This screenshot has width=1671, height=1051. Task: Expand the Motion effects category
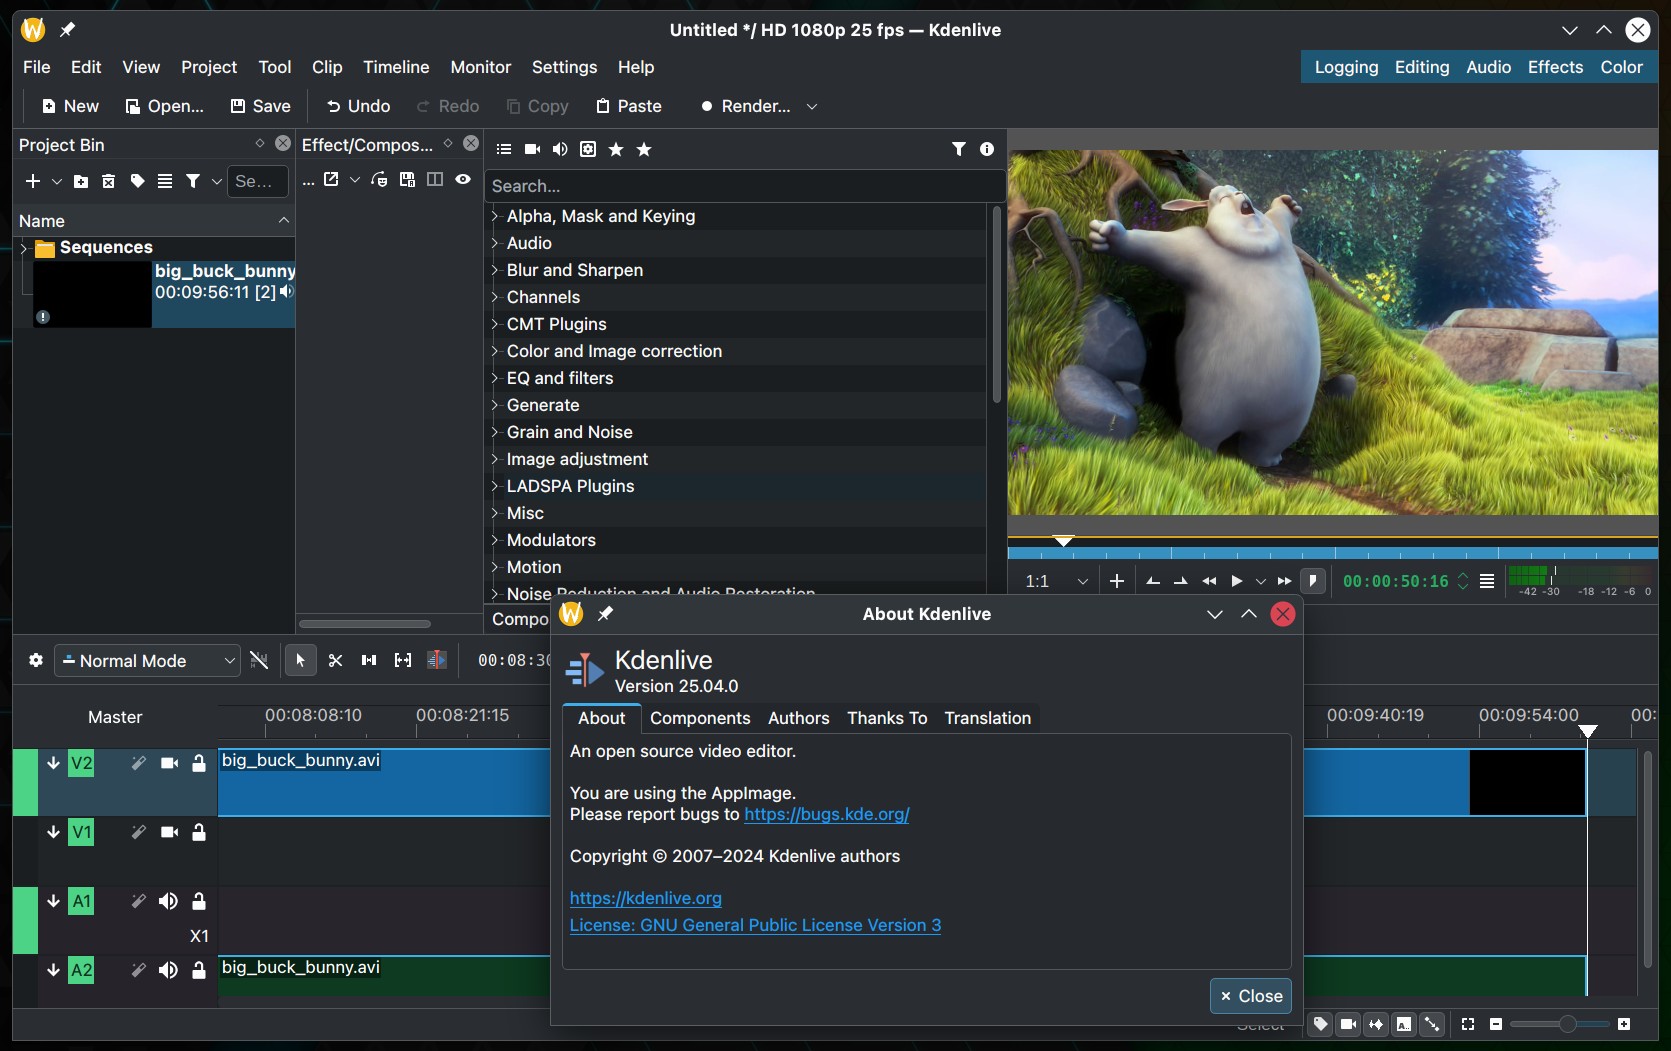tap(494, 567)
